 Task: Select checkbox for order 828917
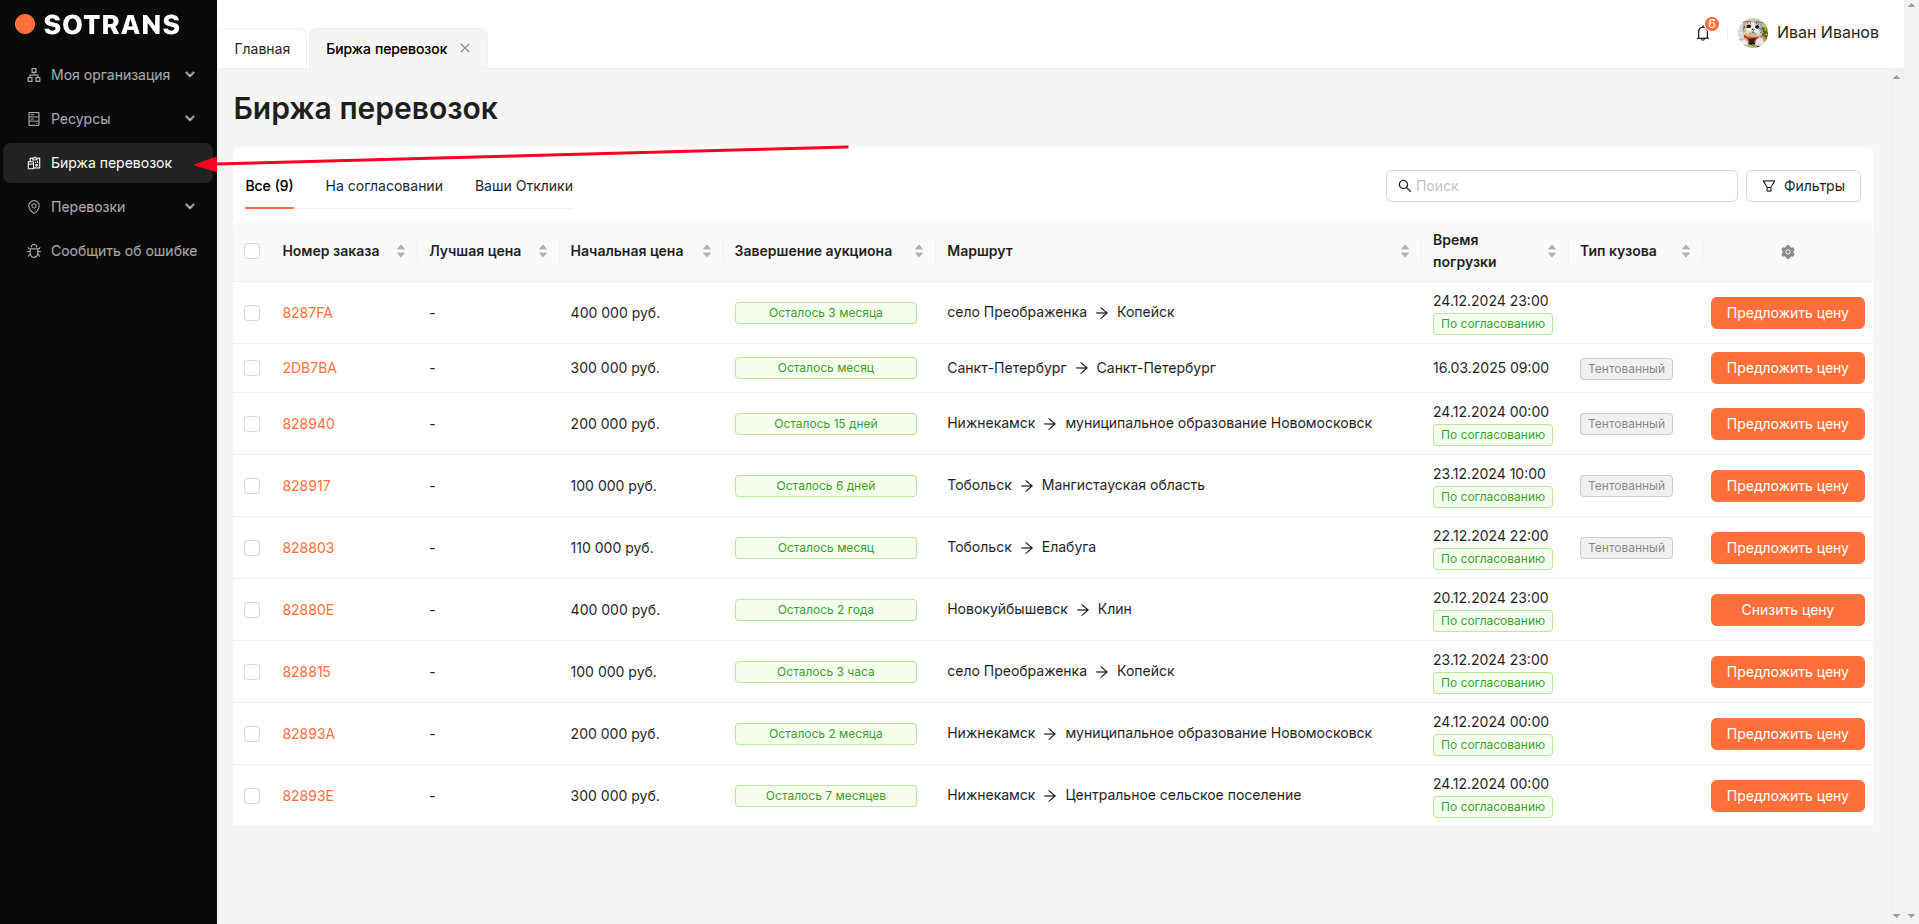tap(252, 486)
